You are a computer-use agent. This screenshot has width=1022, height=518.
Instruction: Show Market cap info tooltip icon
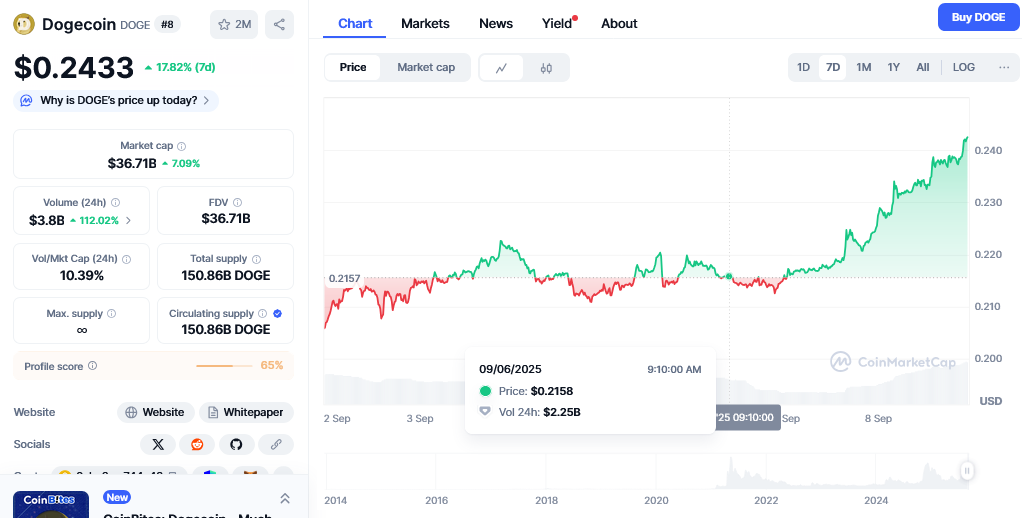click(x=182, y=146)
